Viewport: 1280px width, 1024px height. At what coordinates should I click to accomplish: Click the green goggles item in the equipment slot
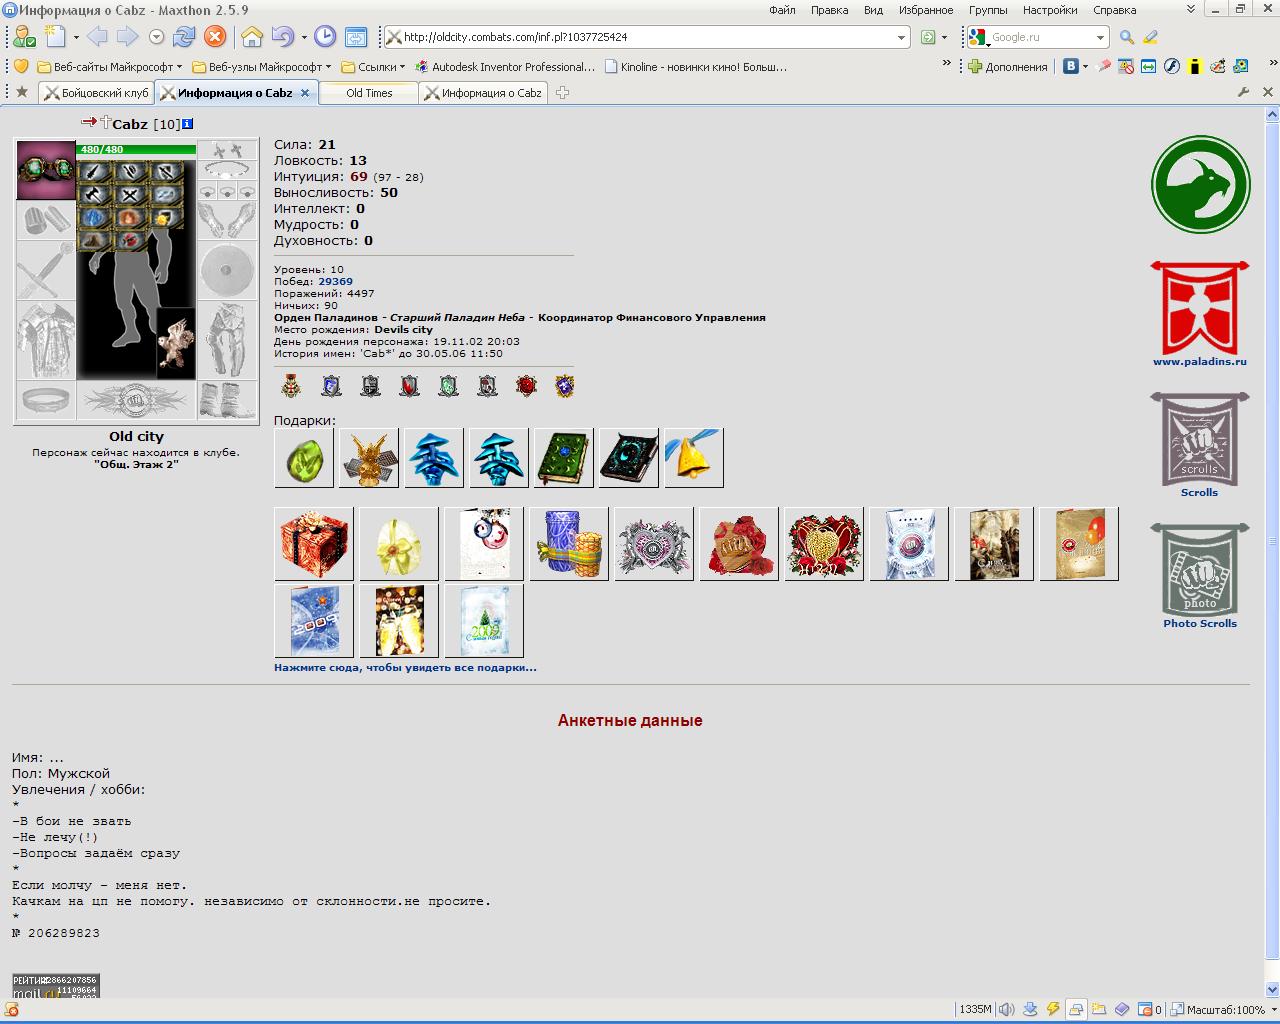46,170
